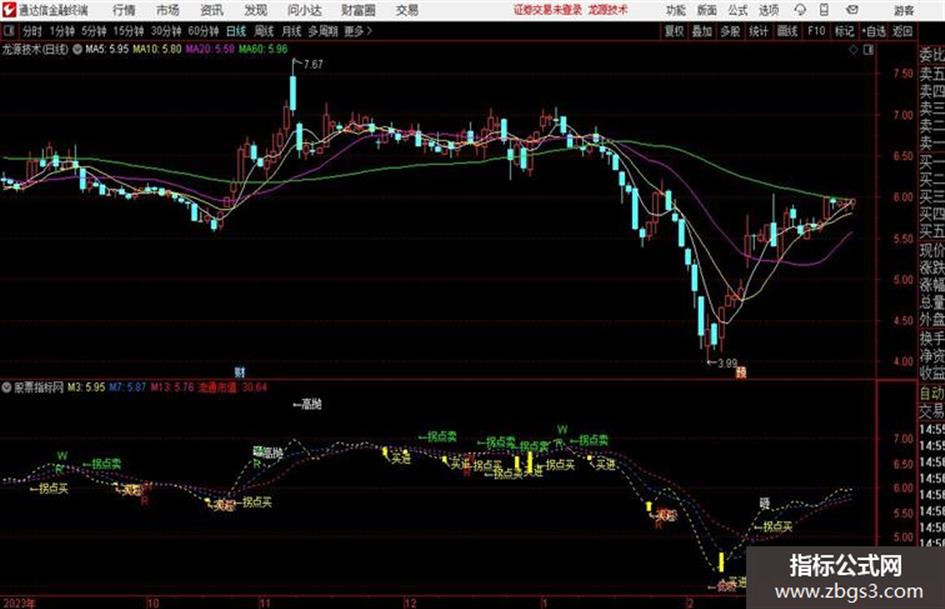Expand MA indicator settings circle beside 龙源技术(日线)

77,49
